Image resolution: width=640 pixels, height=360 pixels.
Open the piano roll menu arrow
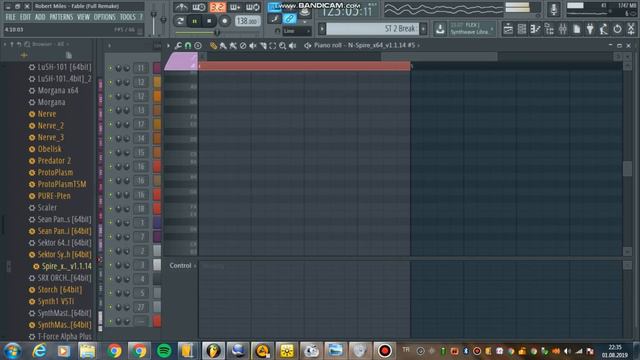click(x=169, y=46)
